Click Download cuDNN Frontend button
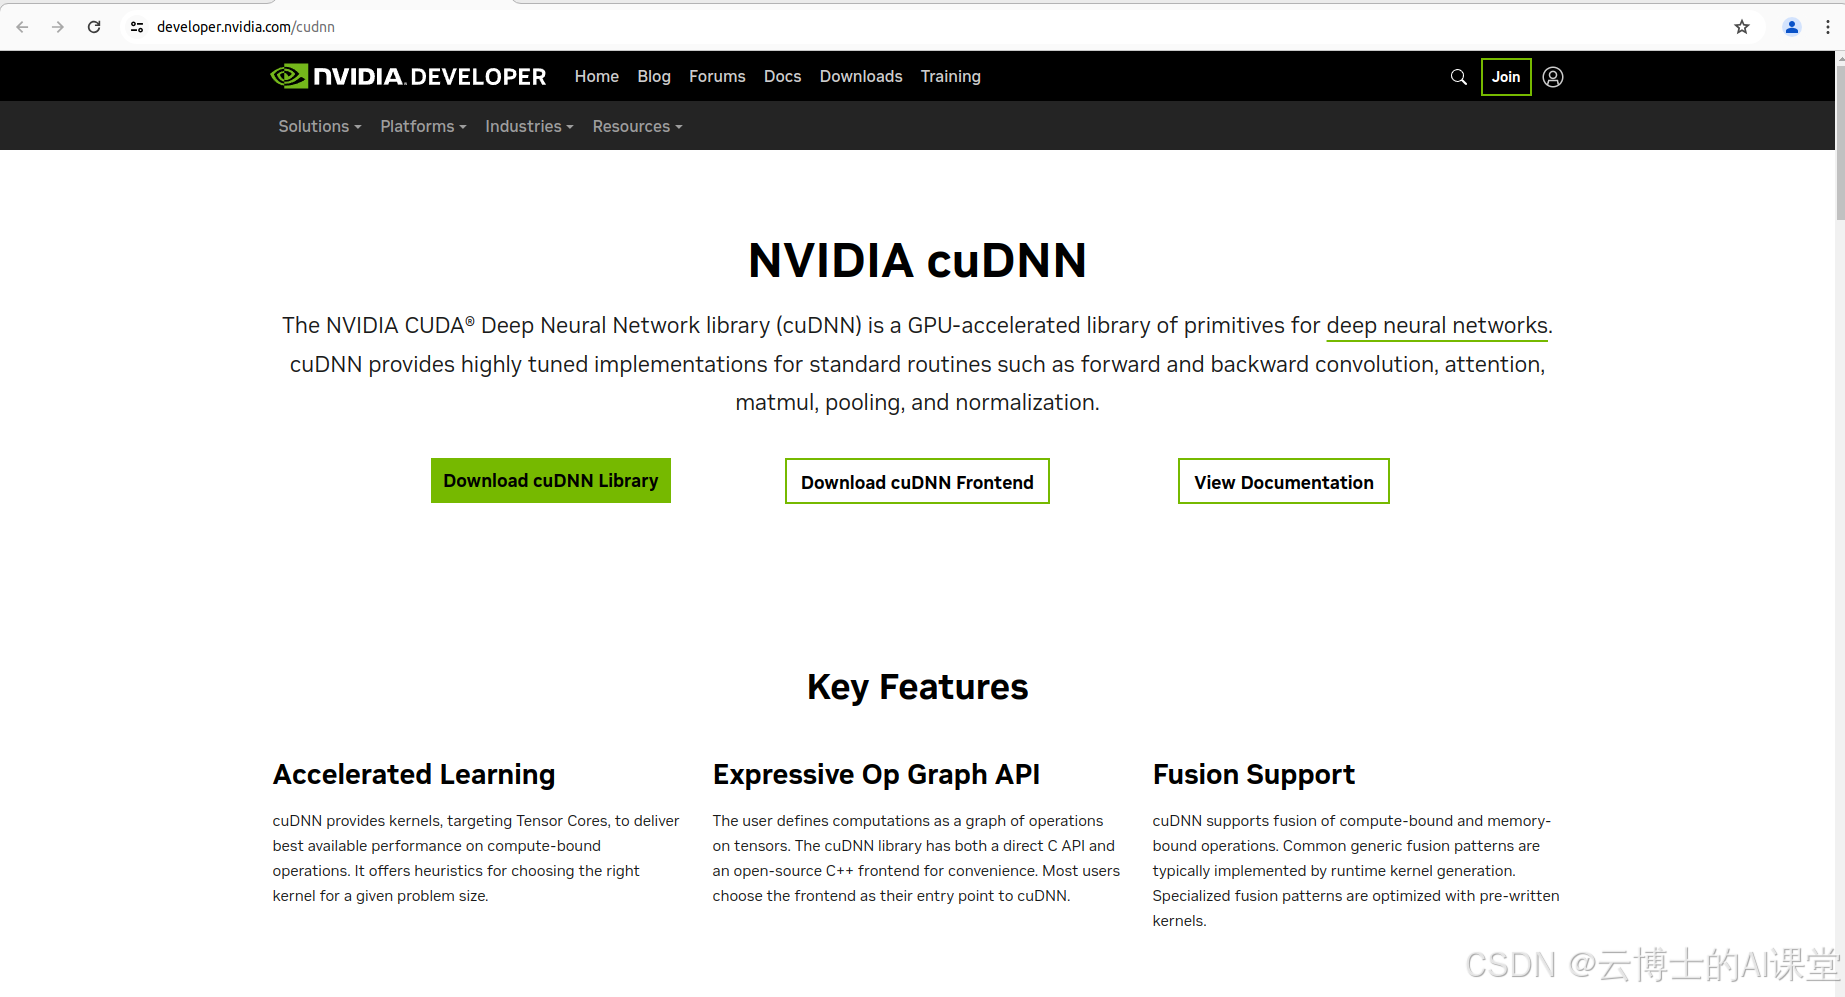Image resolution: width=1845 pixels, height=997 pixels. (917, 481)
